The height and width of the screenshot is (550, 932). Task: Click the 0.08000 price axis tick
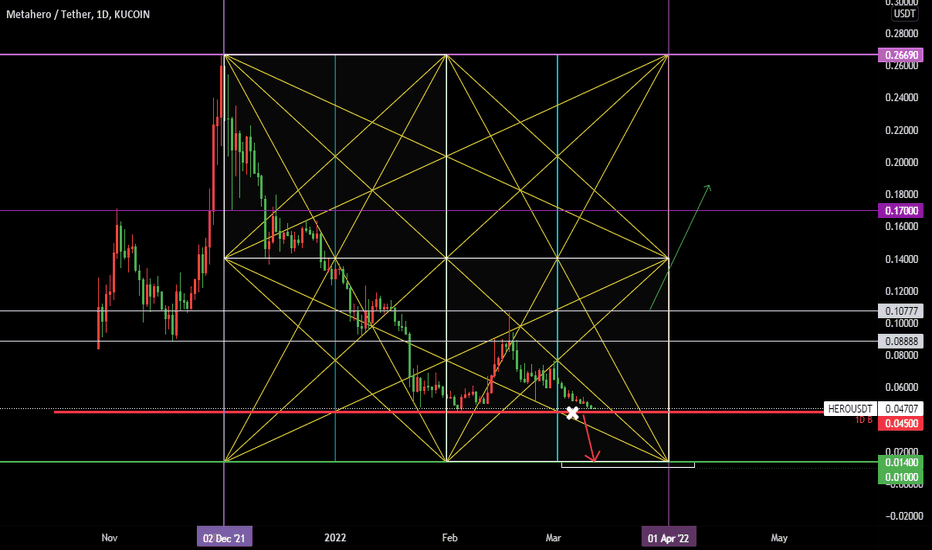tap(901, 356)
